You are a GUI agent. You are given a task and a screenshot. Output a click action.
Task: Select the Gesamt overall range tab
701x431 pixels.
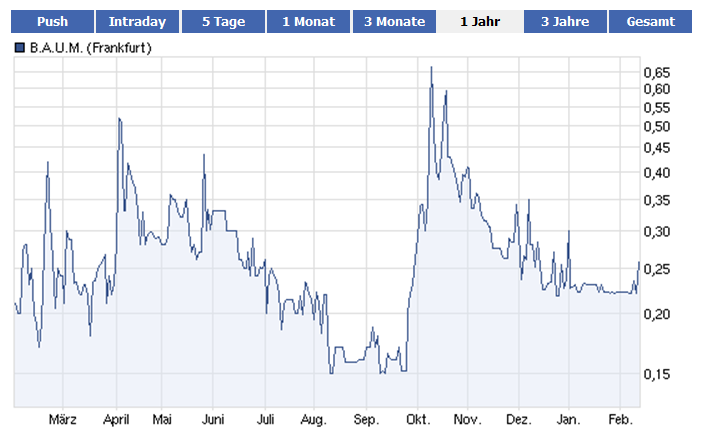point(650,21)
